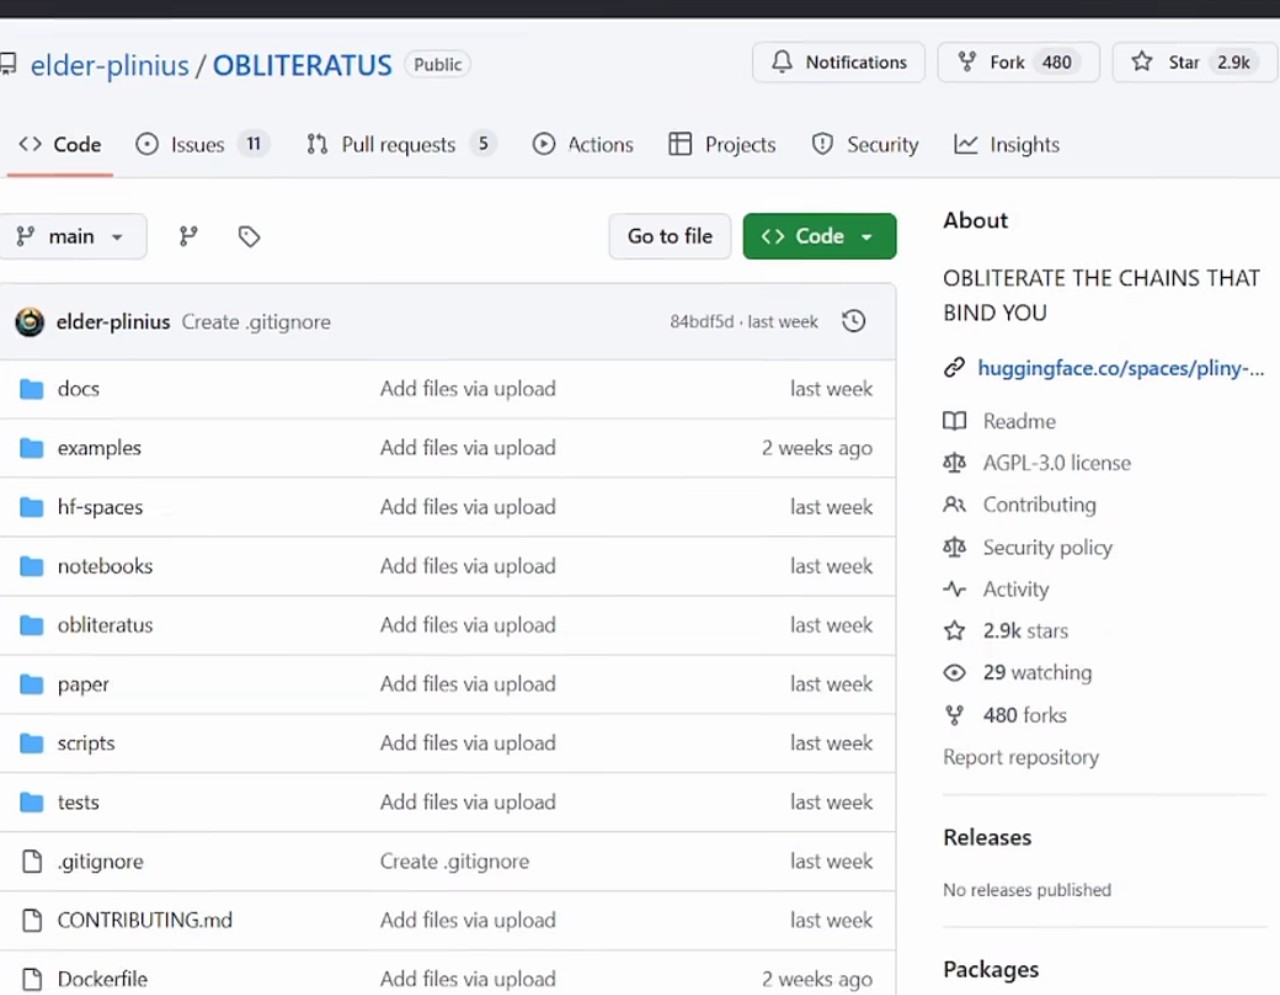Screen dimensions: 1280x995
Task: Click the .gitignore file icon
Action: tap(32, 861)
